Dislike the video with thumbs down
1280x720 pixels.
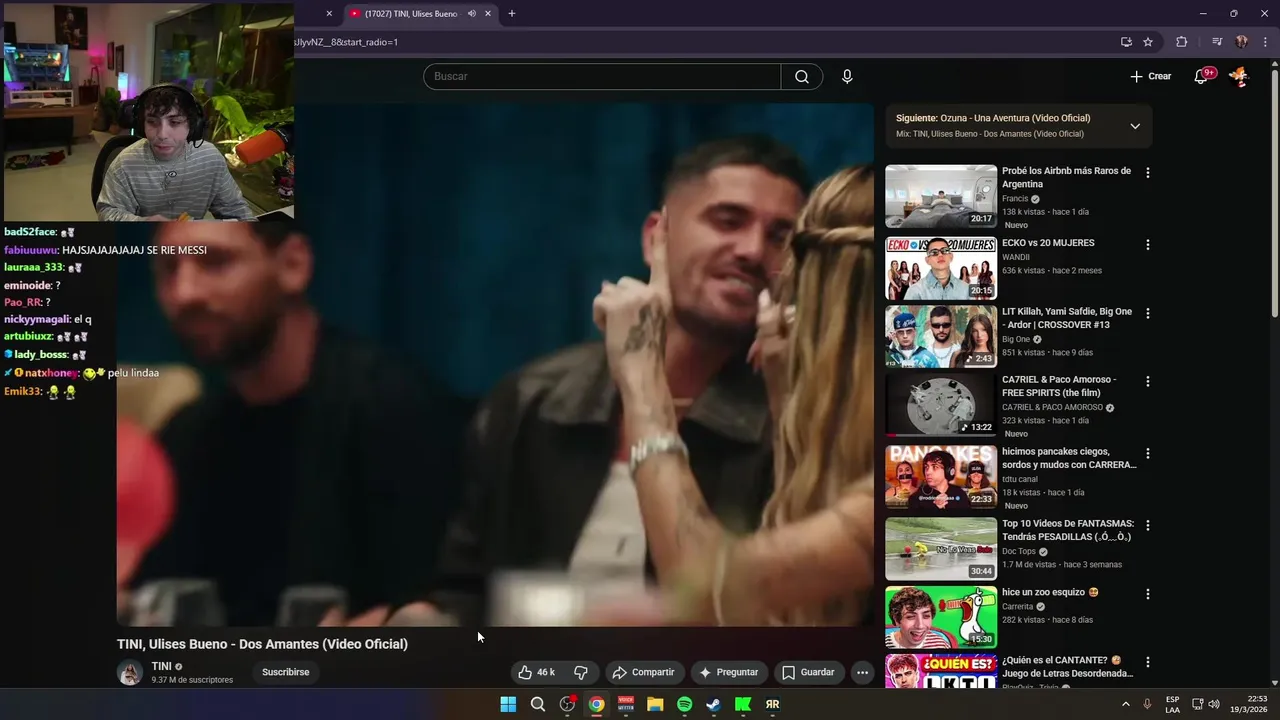click(581, 672)
